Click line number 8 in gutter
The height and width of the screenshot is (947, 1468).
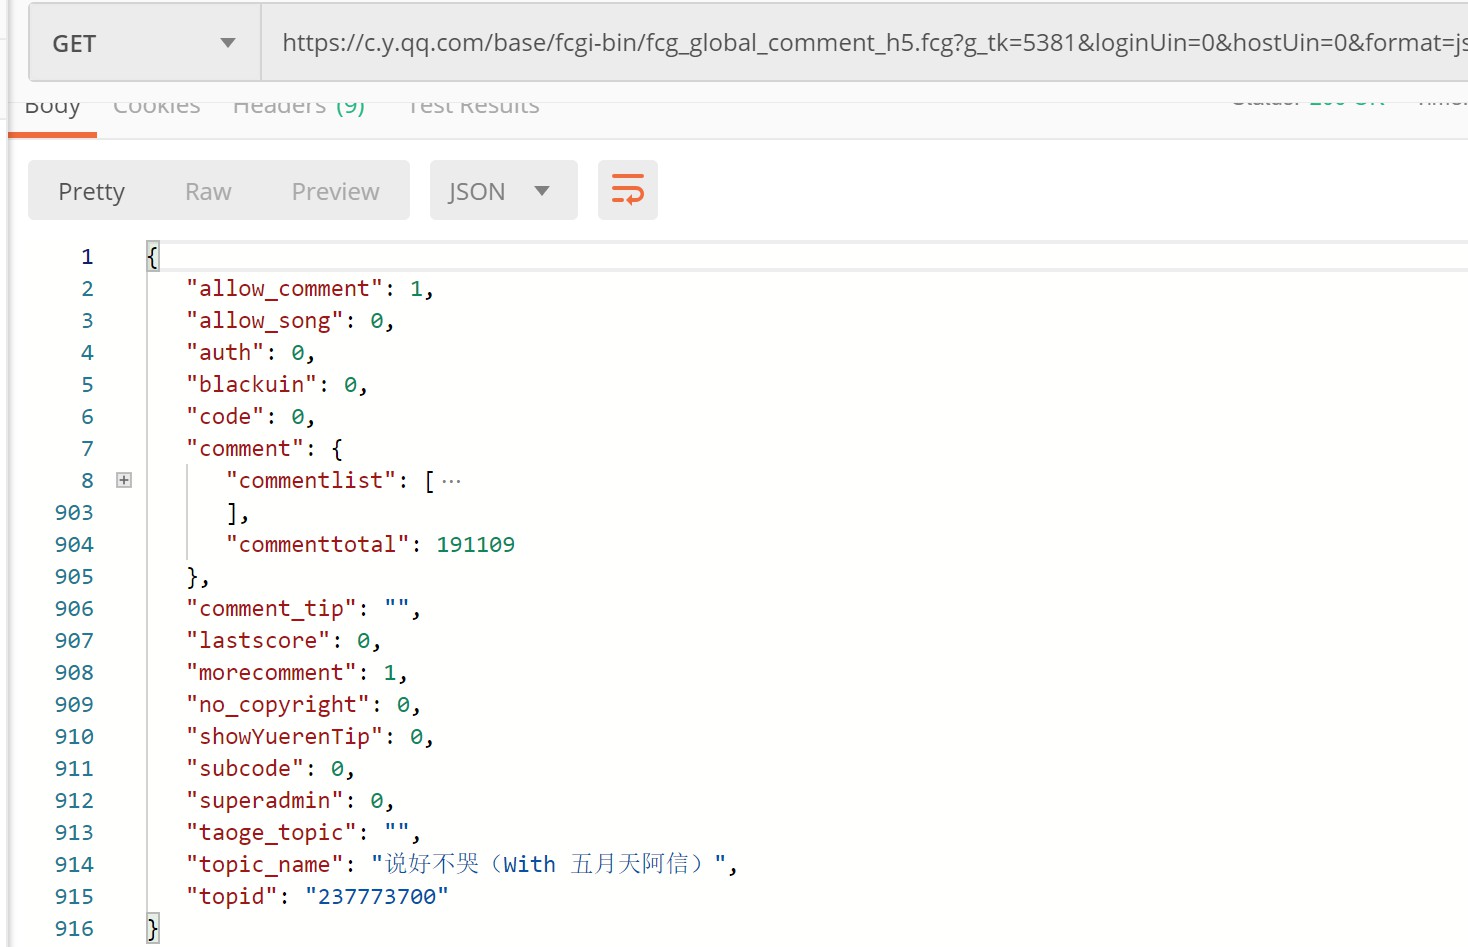[87, 480]
